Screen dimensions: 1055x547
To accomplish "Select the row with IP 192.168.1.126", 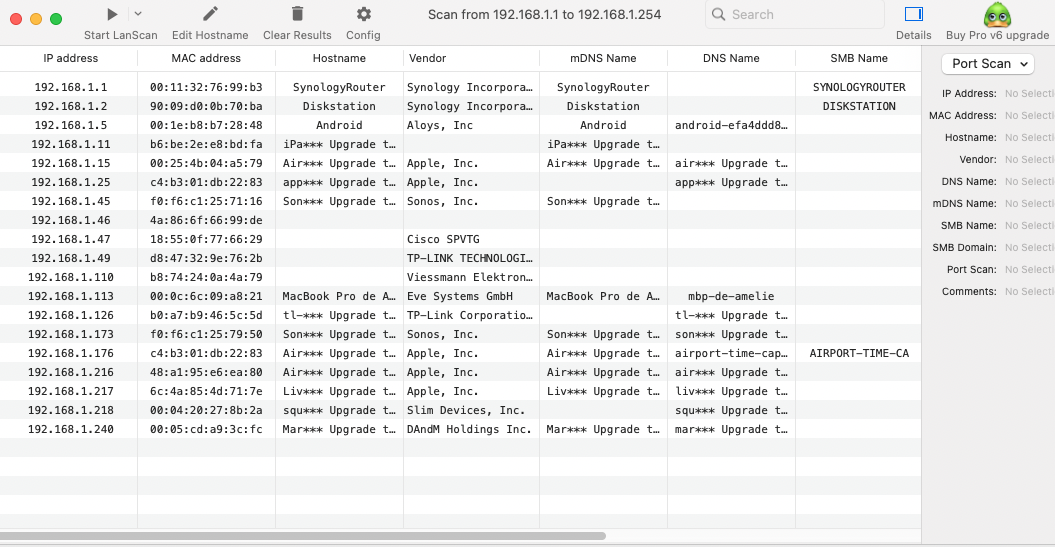I will coord(460,315).
